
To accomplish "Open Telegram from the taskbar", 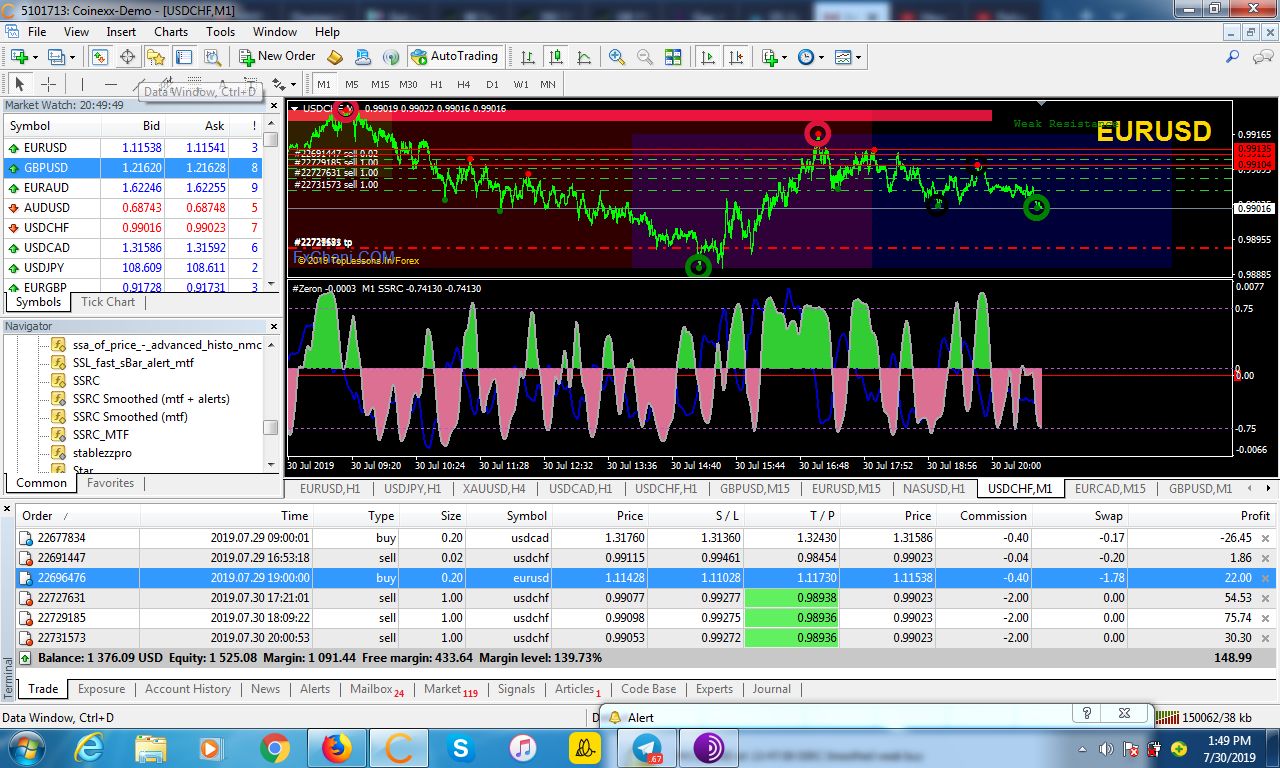I will [647, 747].
